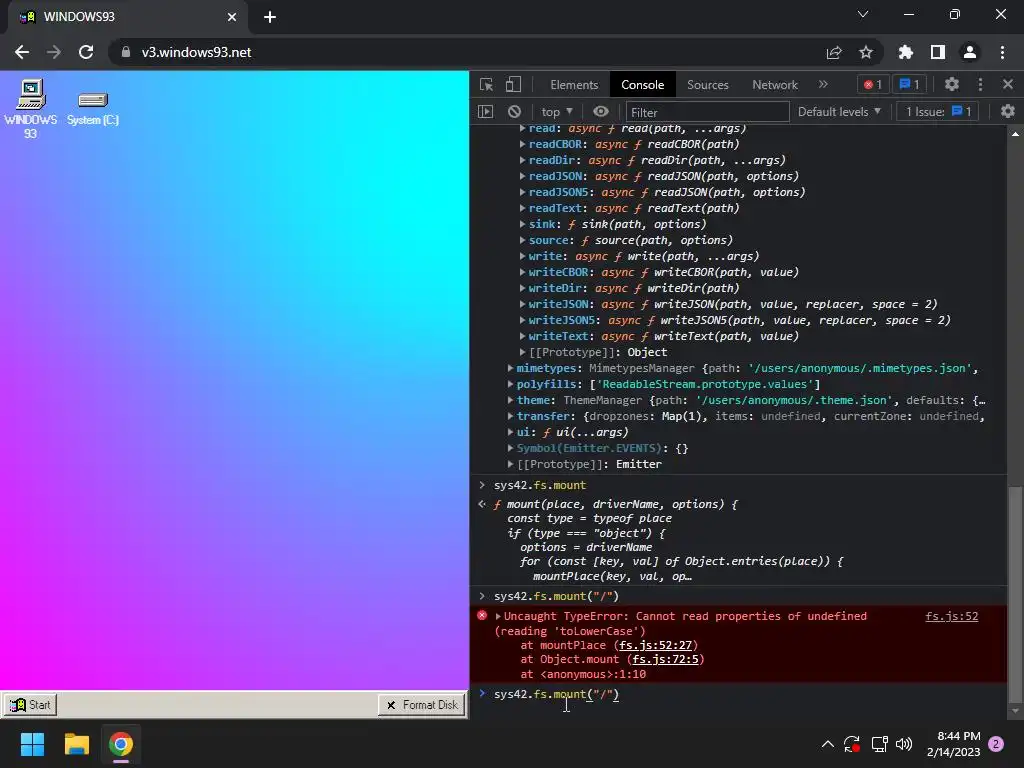Expand the polyfills array entry
1024x768 pixels.
(511, 384)
